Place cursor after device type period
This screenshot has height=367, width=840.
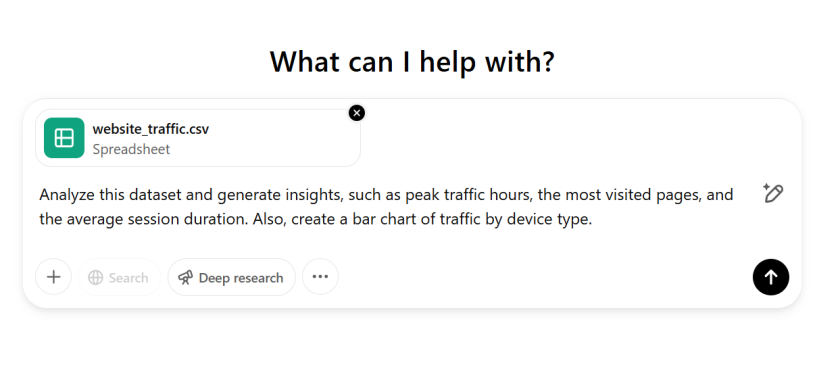click(x=592, y=220)
